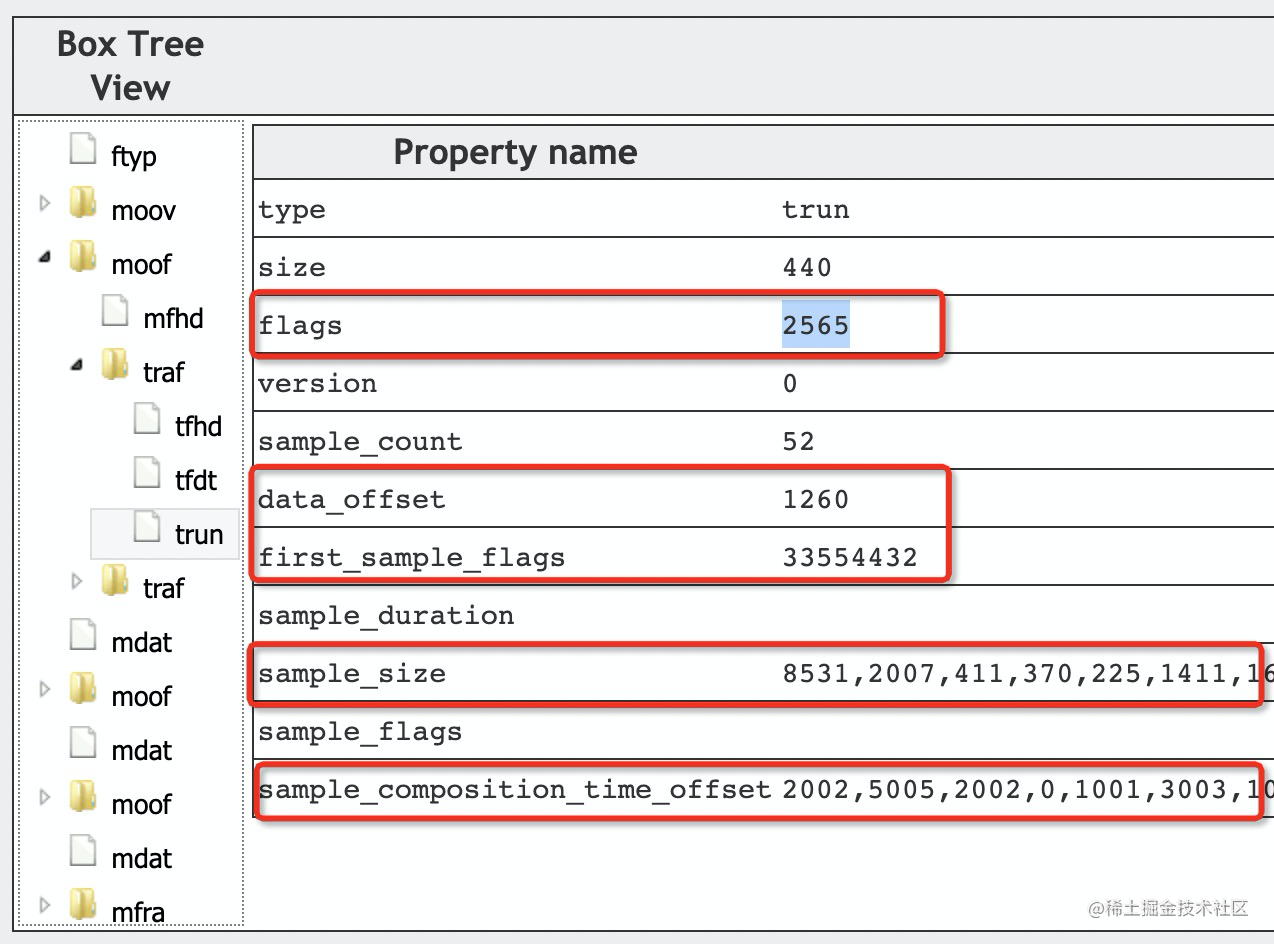Expand the collapsed traf node arrow
The image size is (1274, 944).
coord(76,582)
